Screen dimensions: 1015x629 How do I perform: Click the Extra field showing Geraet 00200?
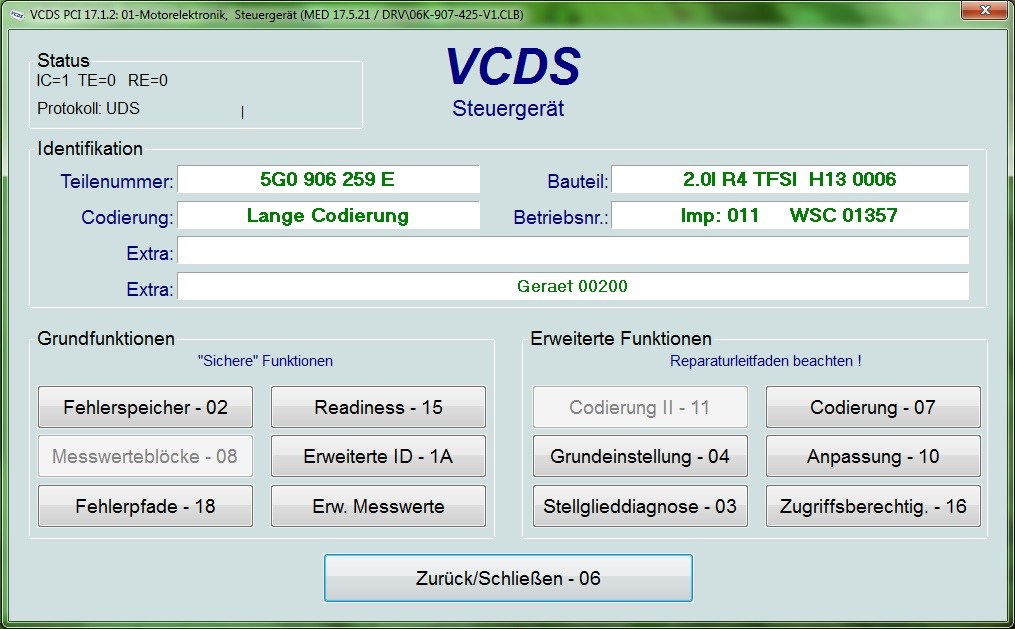(572, 287)
